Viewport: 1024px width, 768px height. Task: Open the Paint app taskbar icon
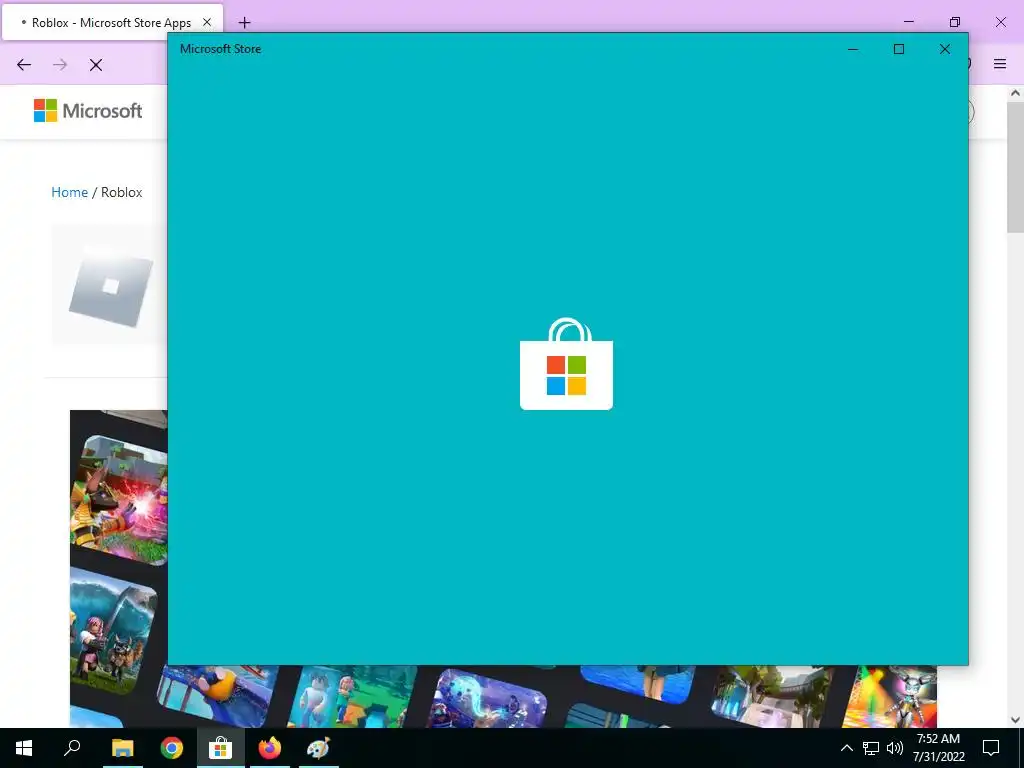319,748
